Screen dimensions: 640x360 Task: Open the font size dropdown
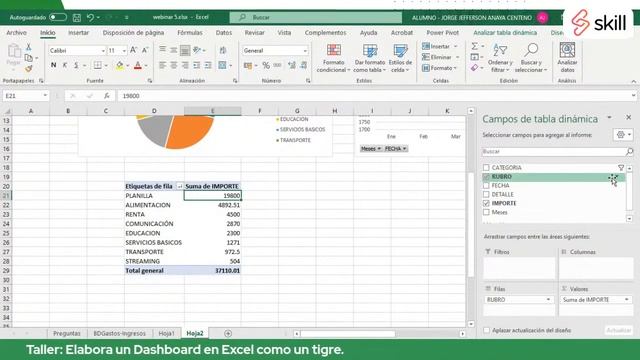pyautogui.click(x=124, y=51)
